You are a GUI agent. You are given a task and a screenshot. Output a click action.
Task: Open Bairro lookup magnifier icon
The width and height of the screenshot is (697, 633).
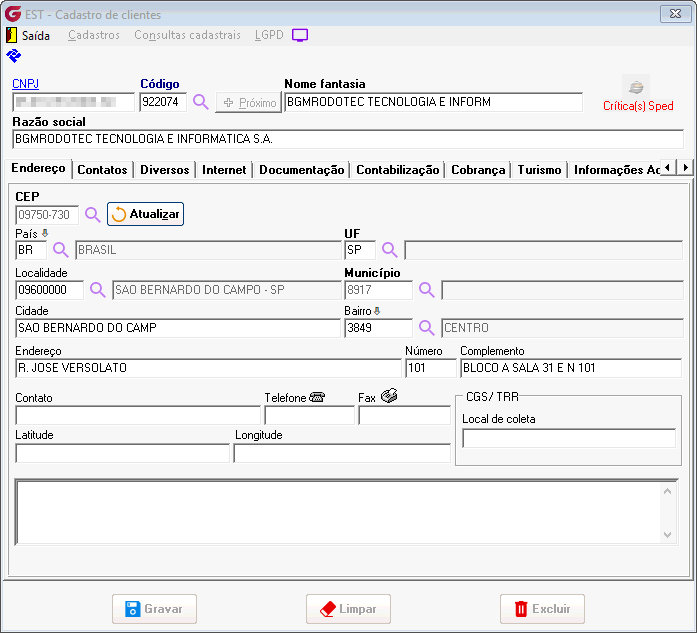(426, 328)
